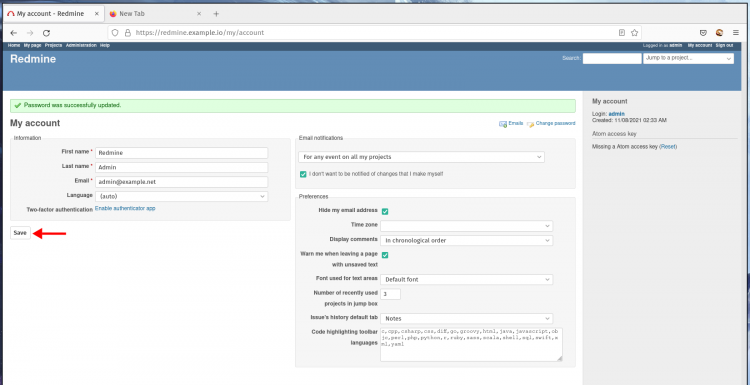
Task: Click the browser Forward arrow
Action: (30, 33)
